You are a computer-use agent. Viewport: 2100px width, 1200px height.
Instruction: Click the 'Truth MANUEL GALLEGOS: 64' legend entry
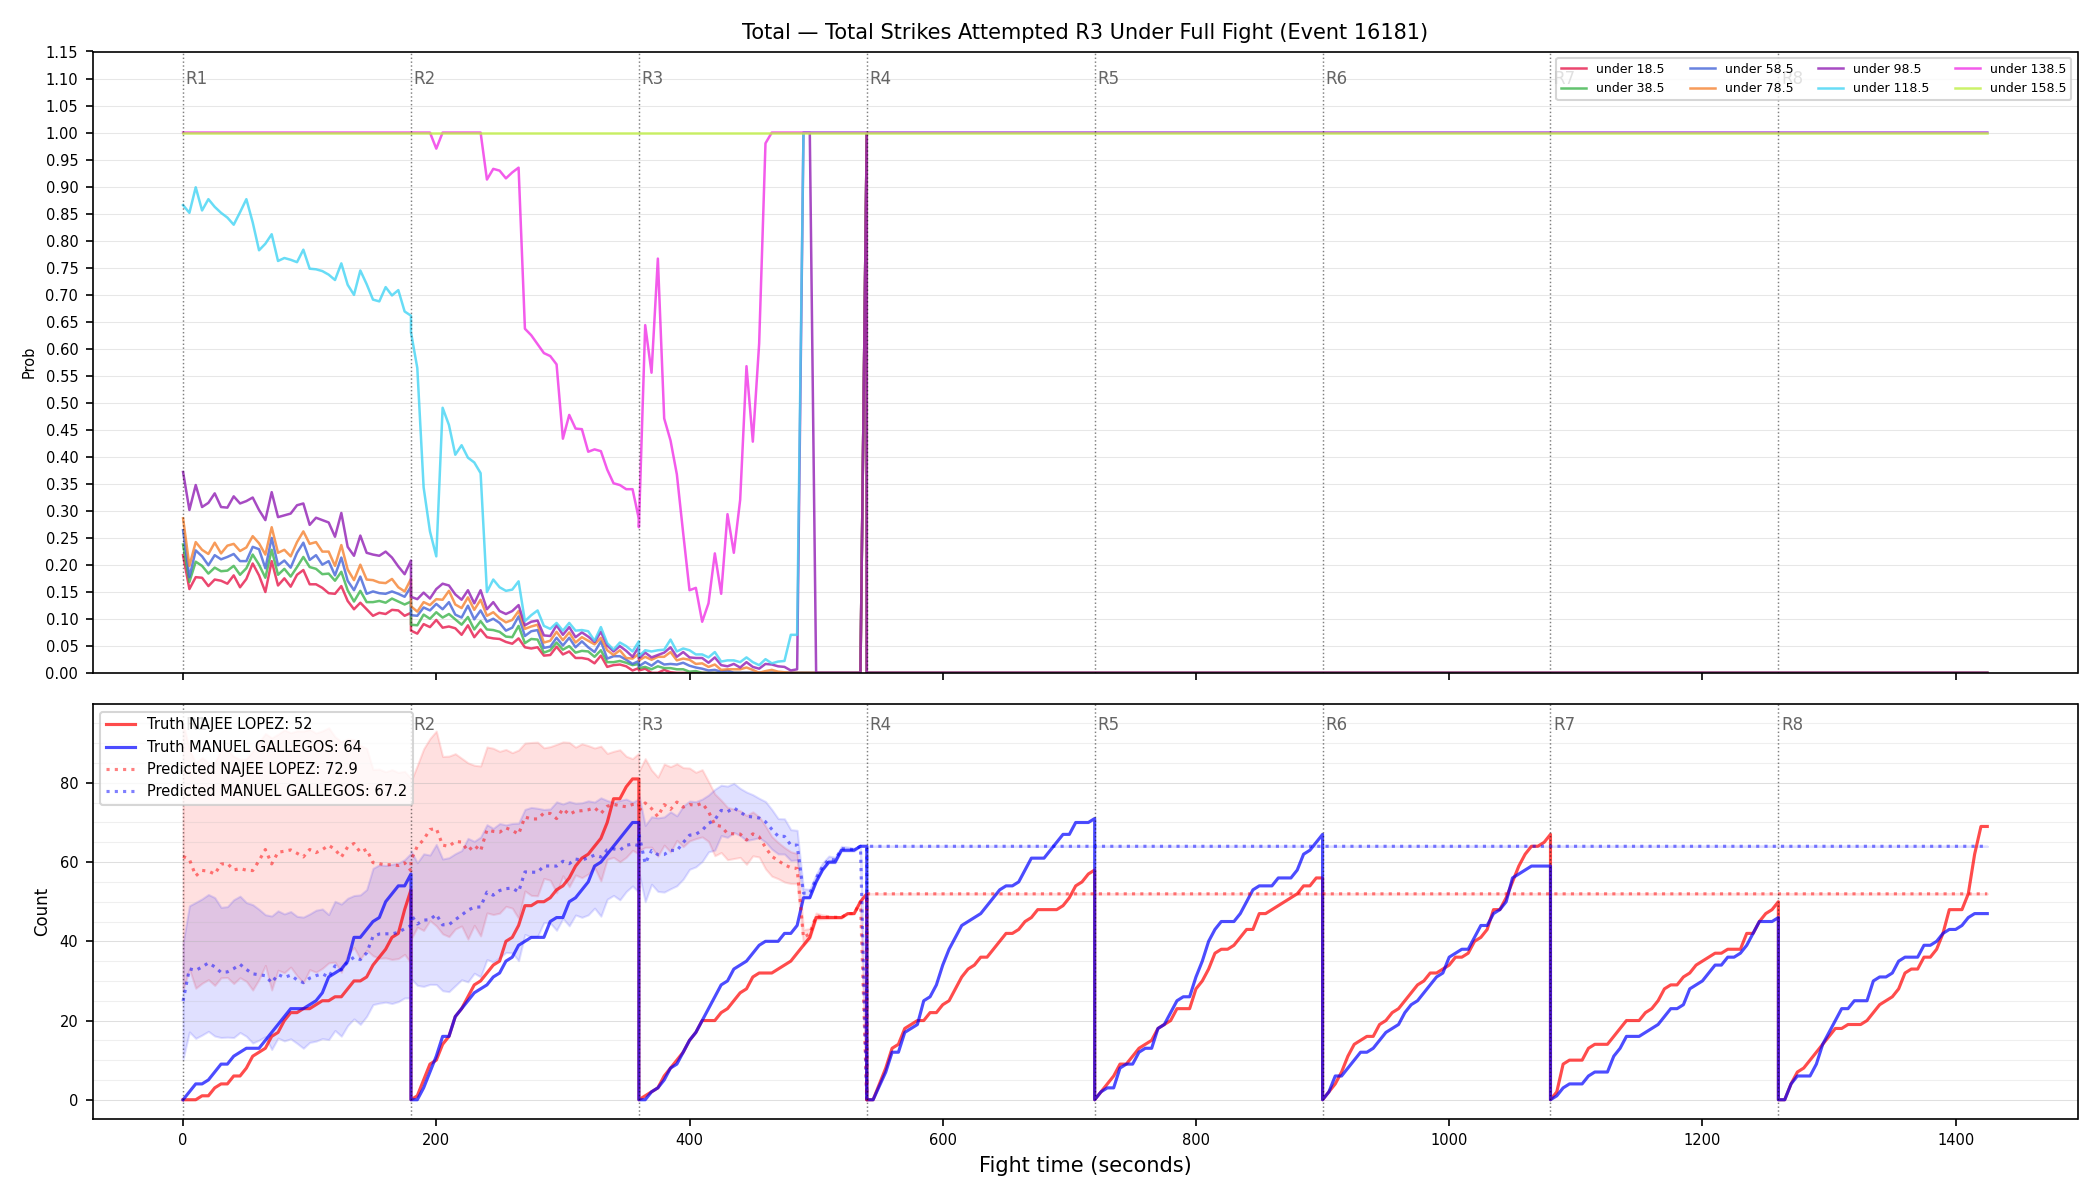tap(233, 747)
